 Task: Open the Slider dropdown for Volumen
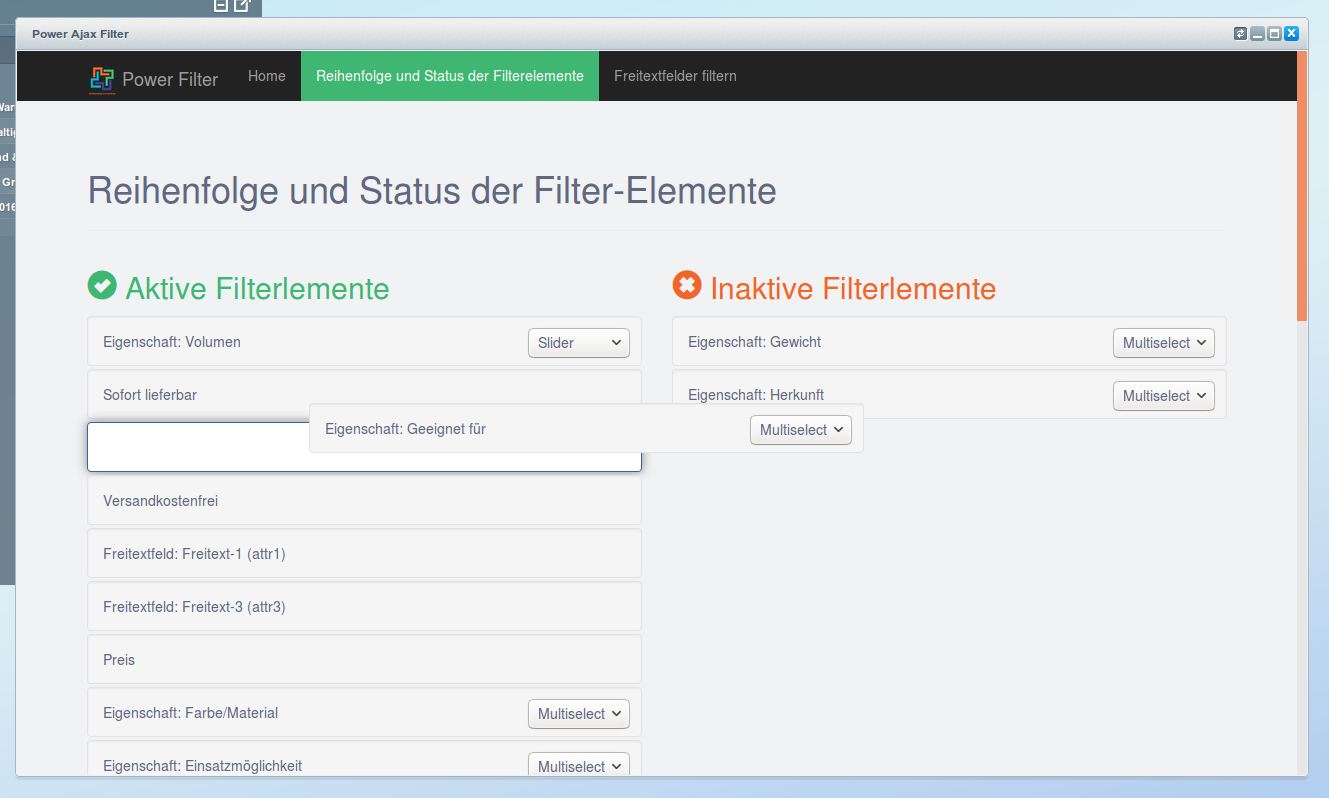coord(579,343)
